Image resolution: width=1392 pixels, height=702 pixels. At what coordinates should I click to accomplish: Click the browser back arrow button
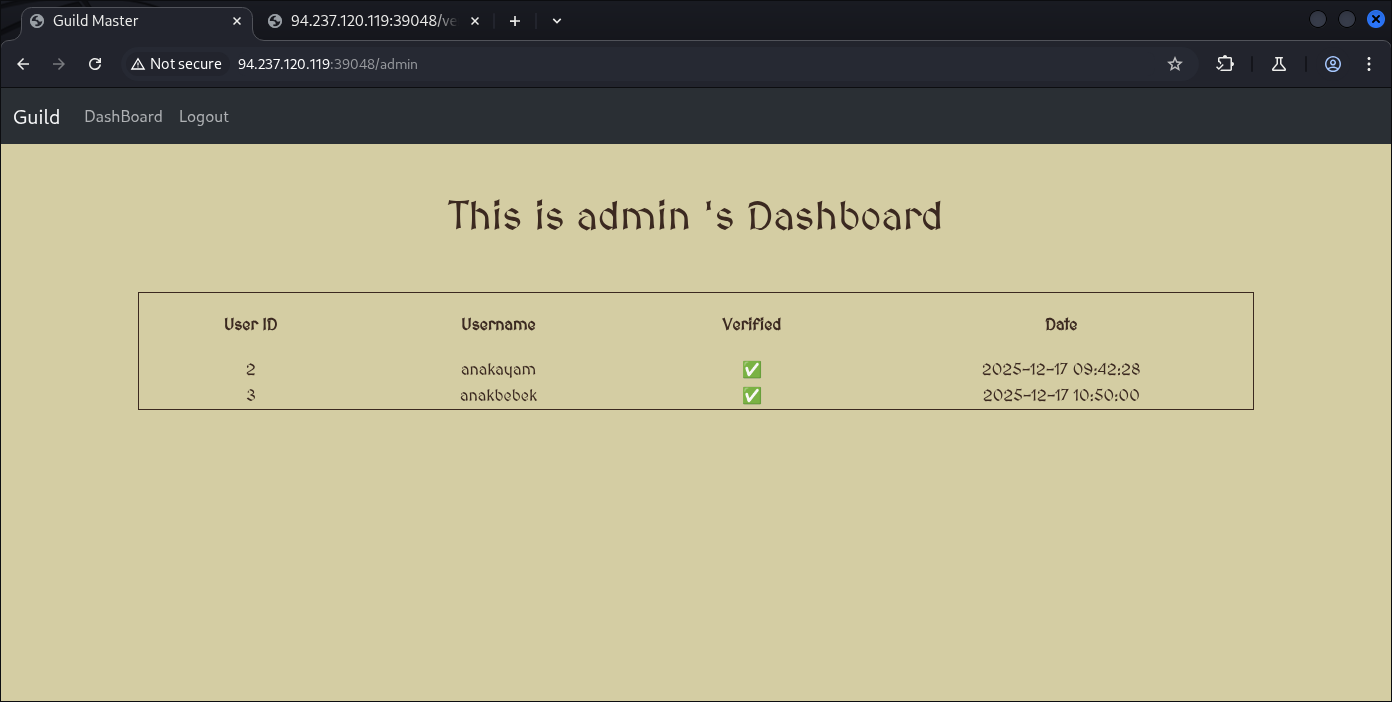[23, 64]
